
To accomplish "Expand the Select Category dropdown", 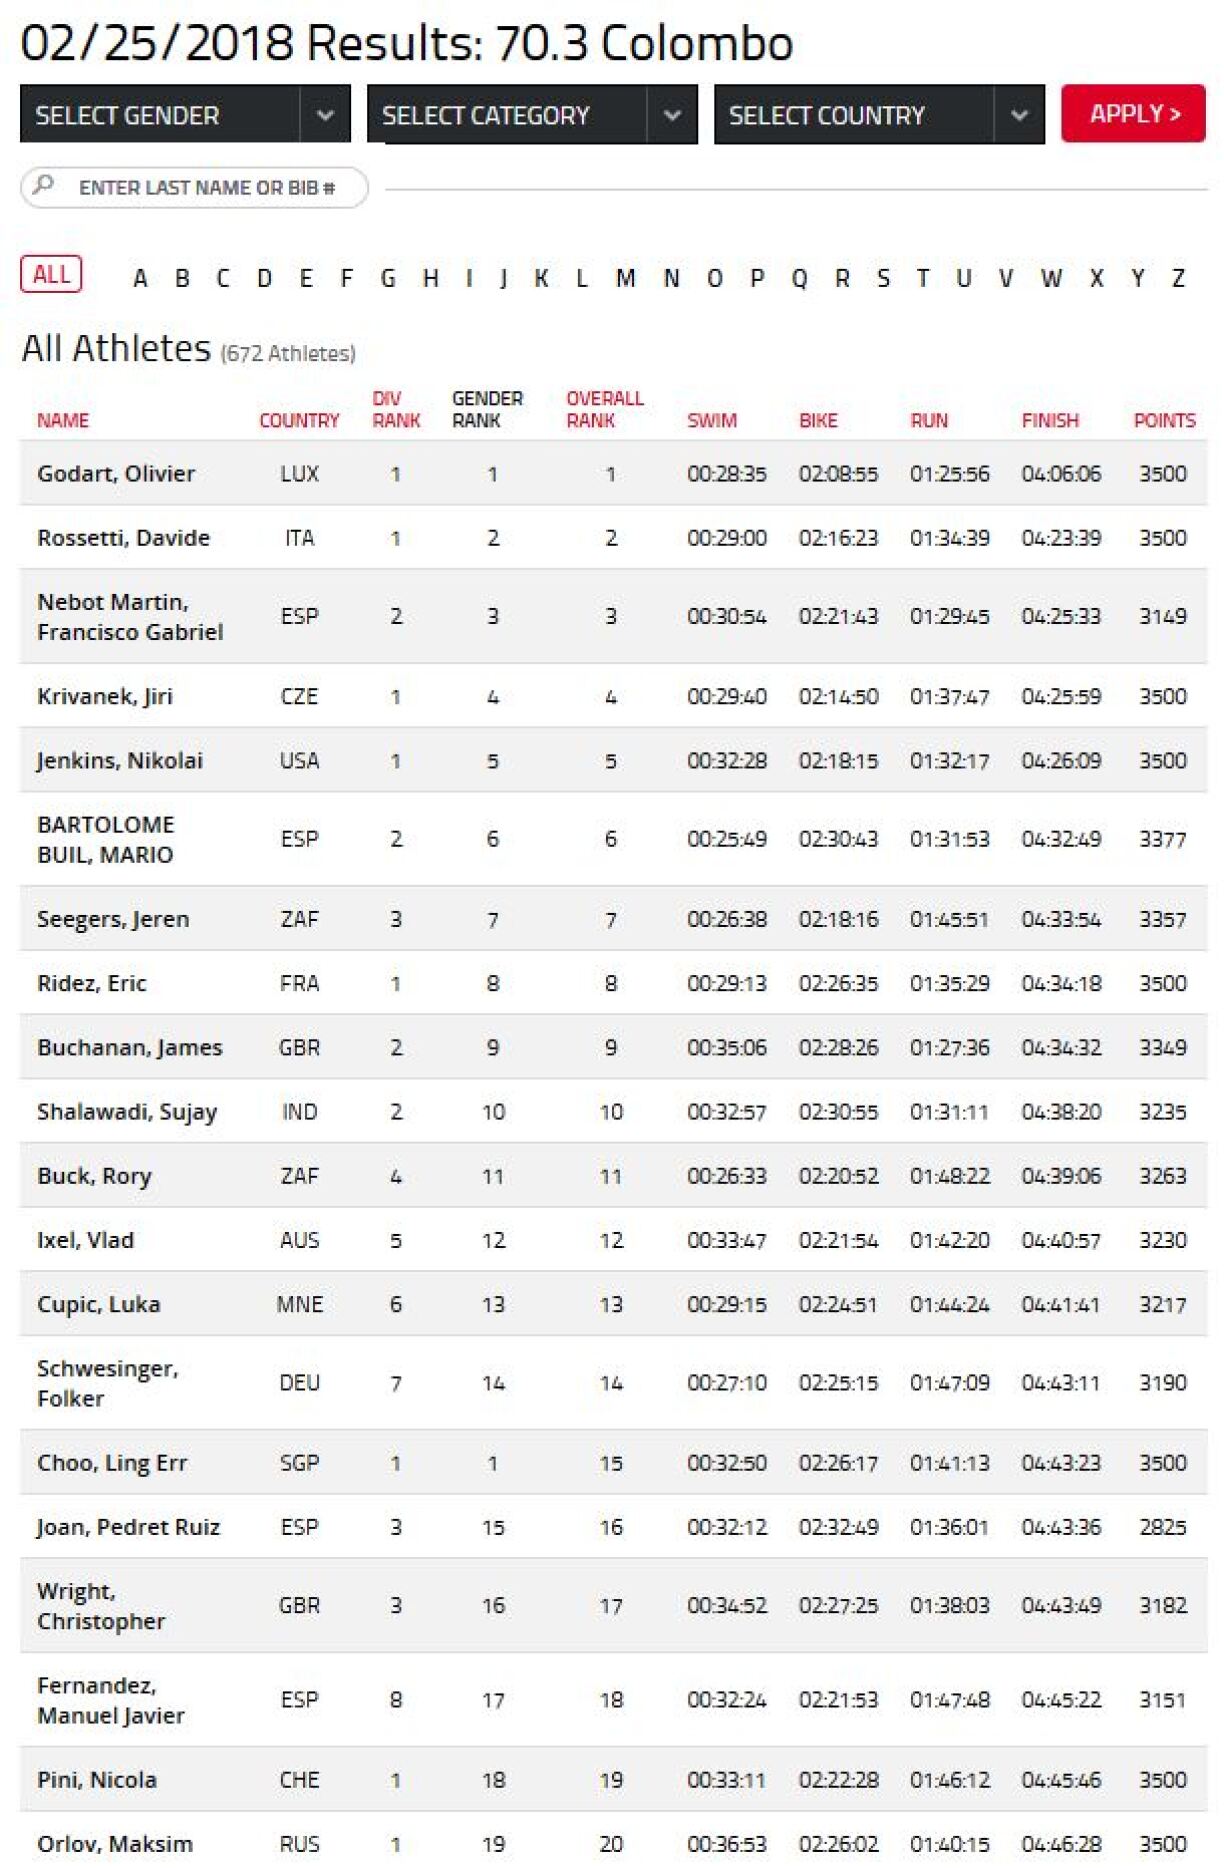I will tap(532, 115).
